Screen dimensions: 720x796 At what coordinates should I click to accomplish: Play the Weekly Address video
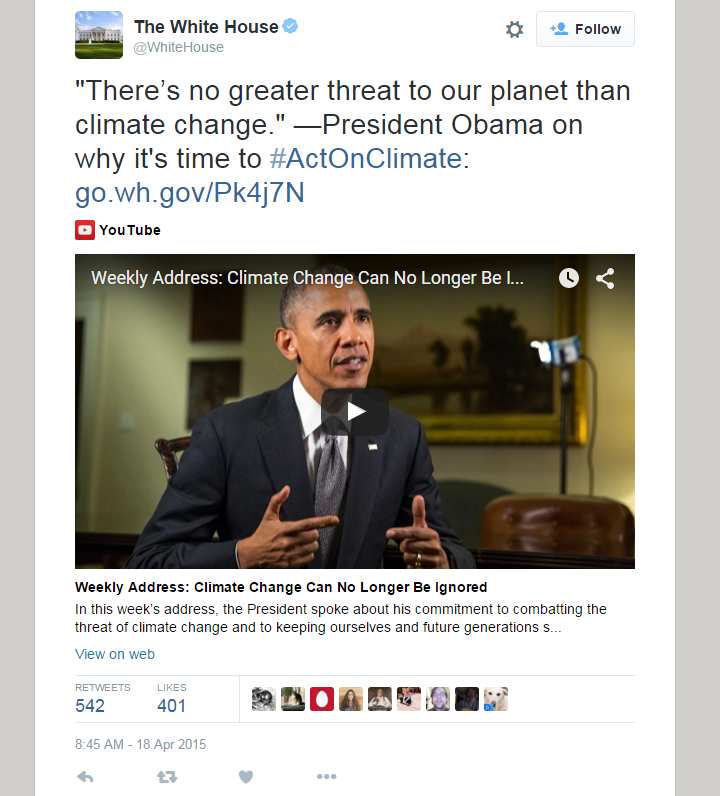pos(355,412)
